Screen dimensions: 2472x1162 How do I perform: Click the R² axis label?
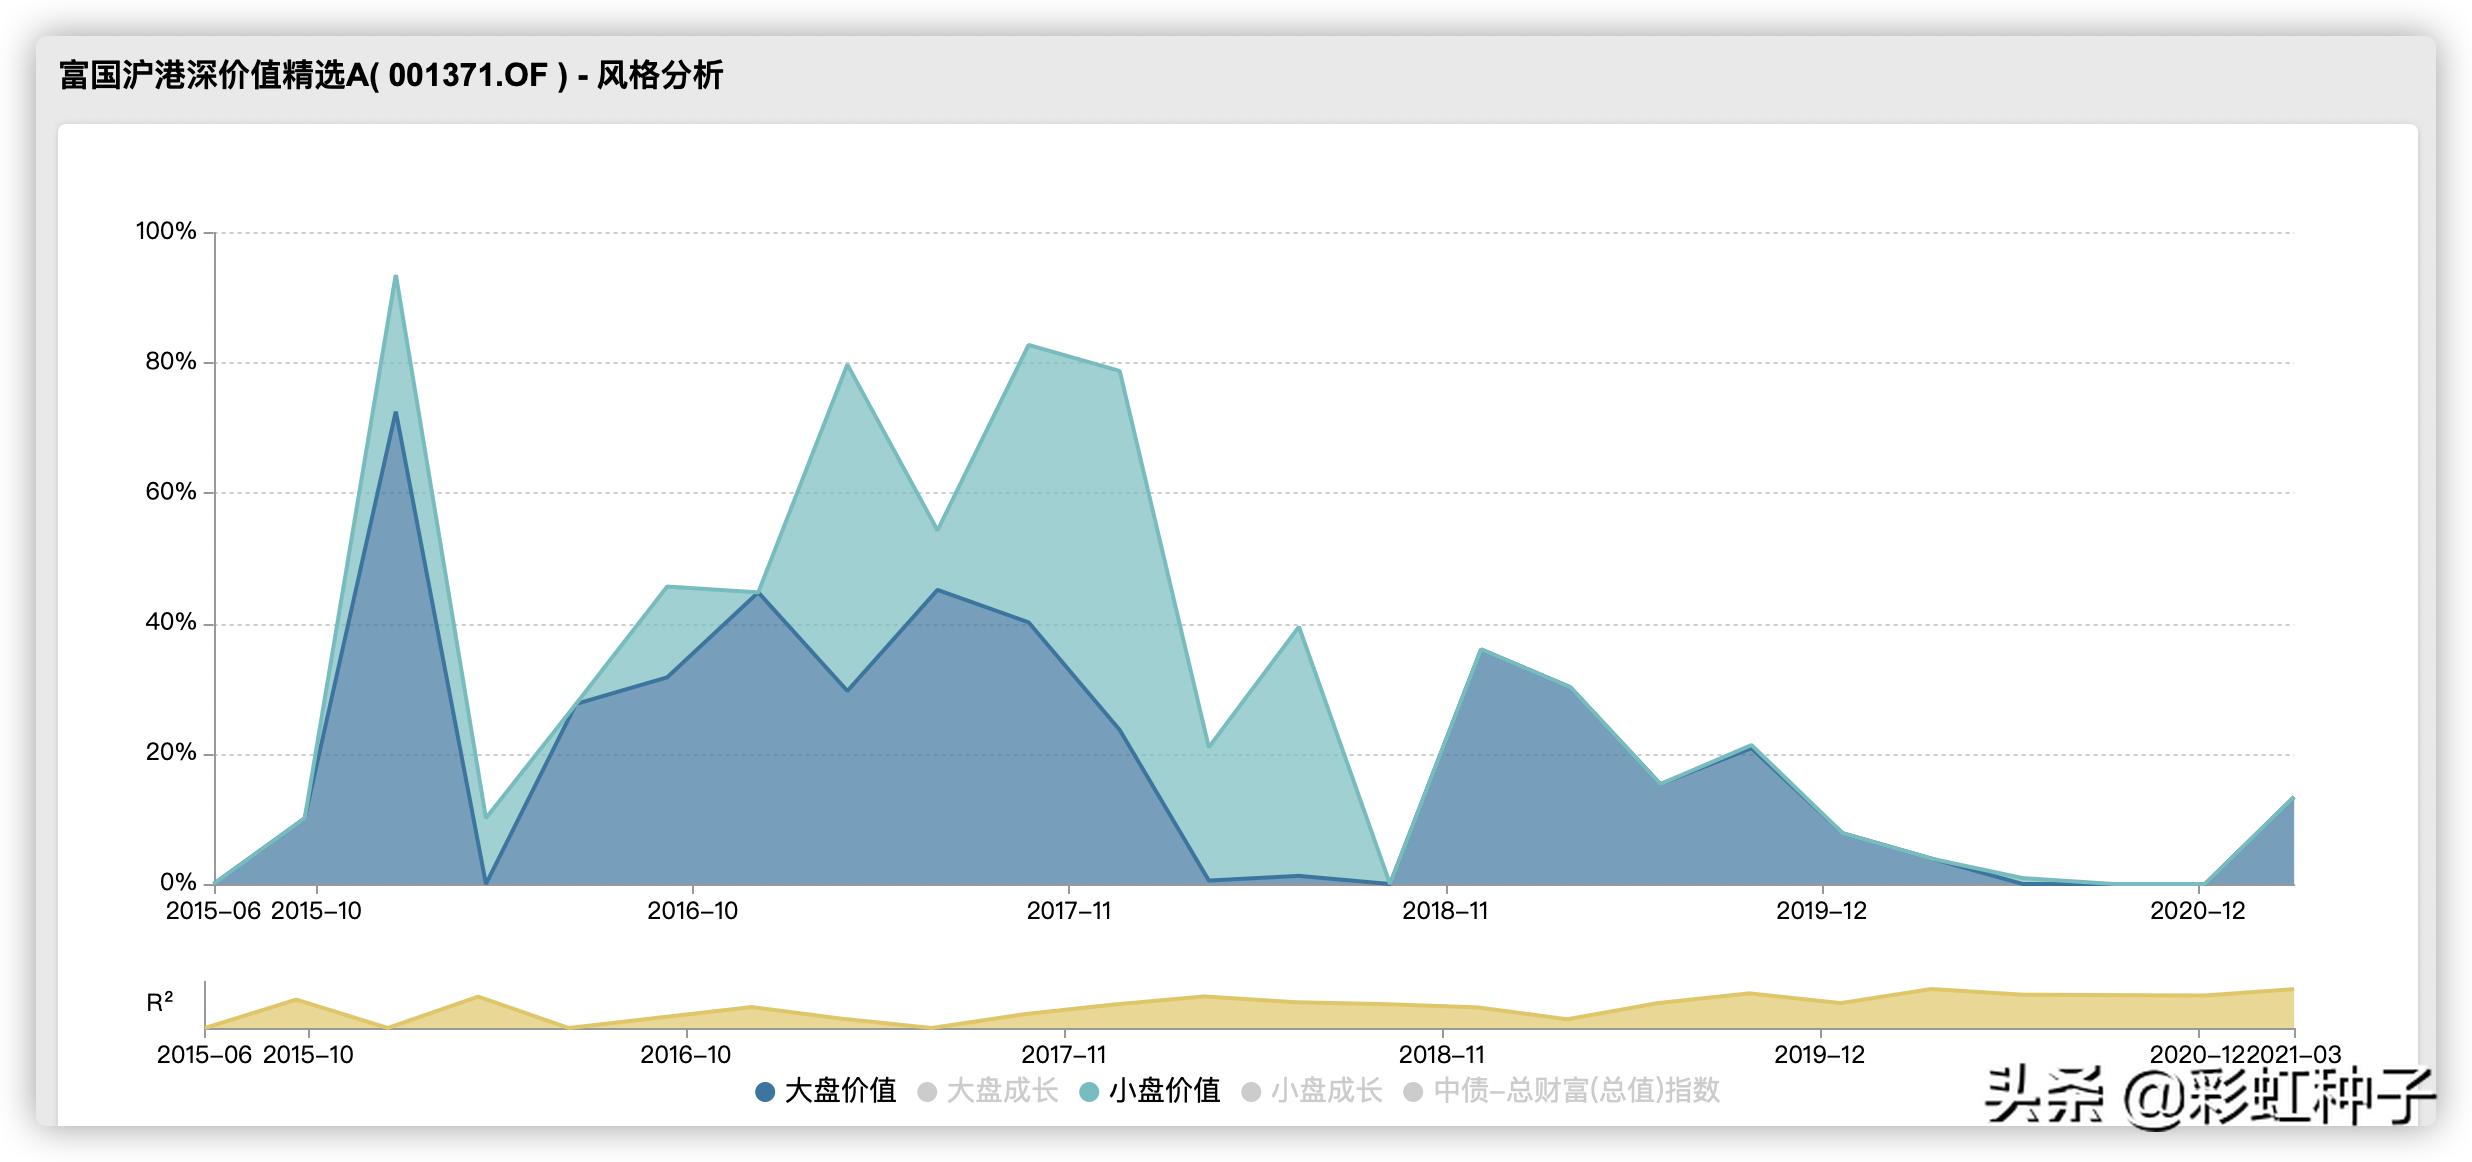(160, 1003)
